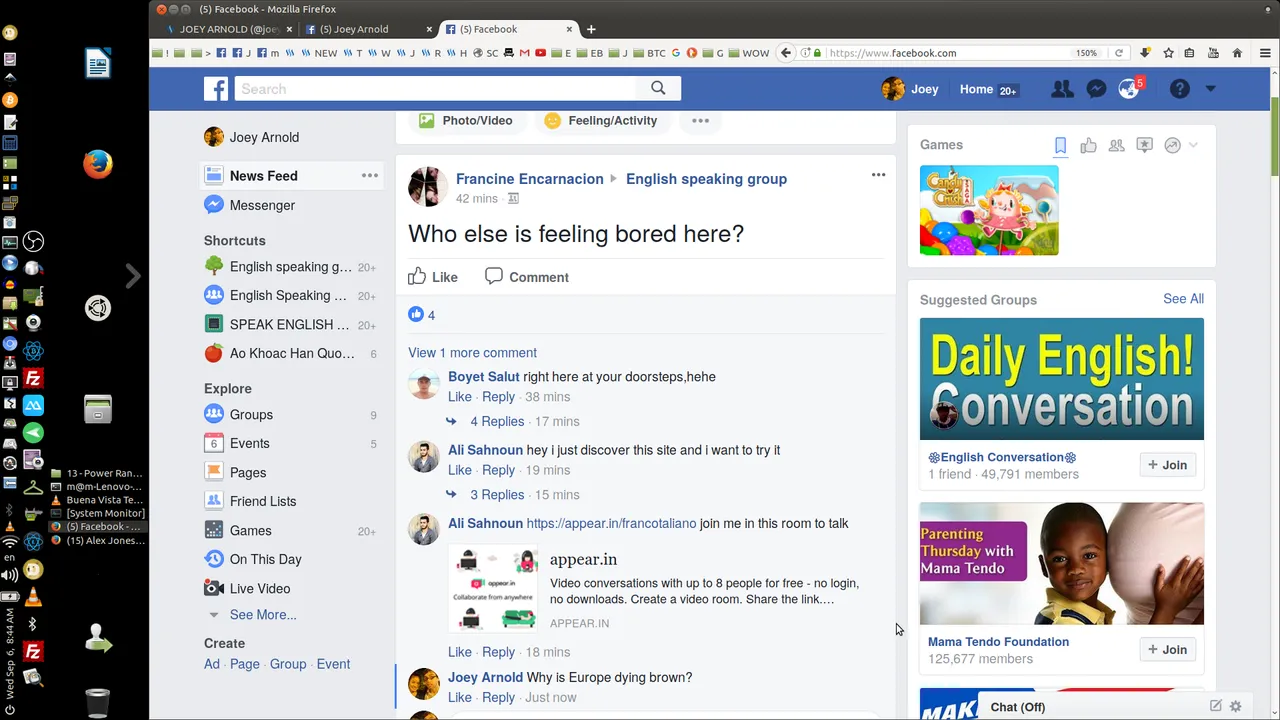The image size is (1280, 720).
Task: Like Francine's post
Action: click(433, 277)
